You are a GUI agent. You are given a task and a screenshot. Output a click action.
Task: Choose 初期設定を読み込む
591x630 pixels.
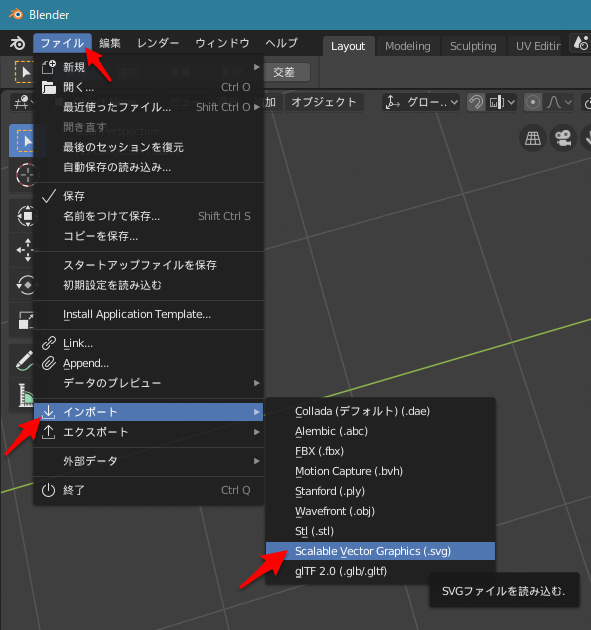coord(149,285)
